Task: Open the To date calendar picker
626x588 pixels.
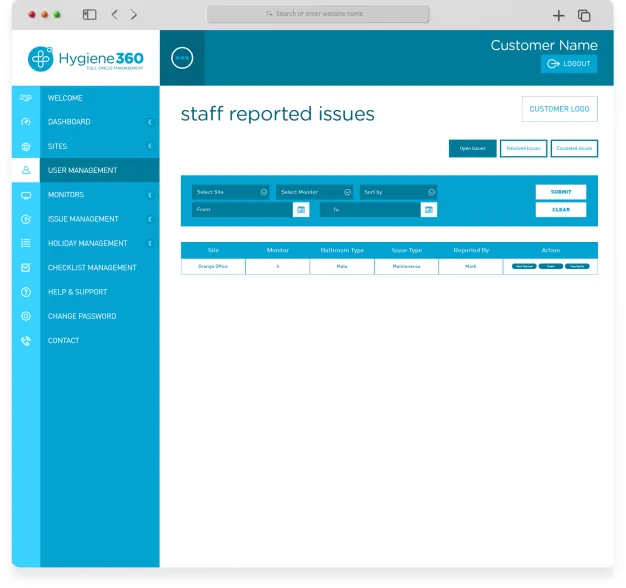Action: click(429, 210)
